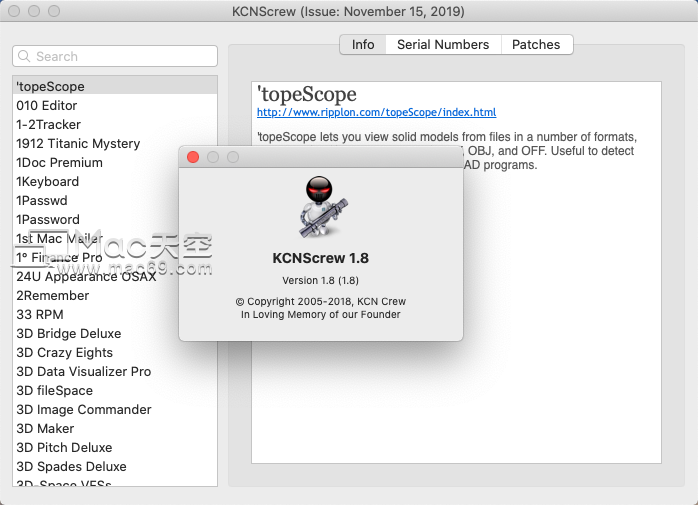
Task: Choose 1-2Tracker from the list
Action: pyautogui.click(x=115, y=125)
